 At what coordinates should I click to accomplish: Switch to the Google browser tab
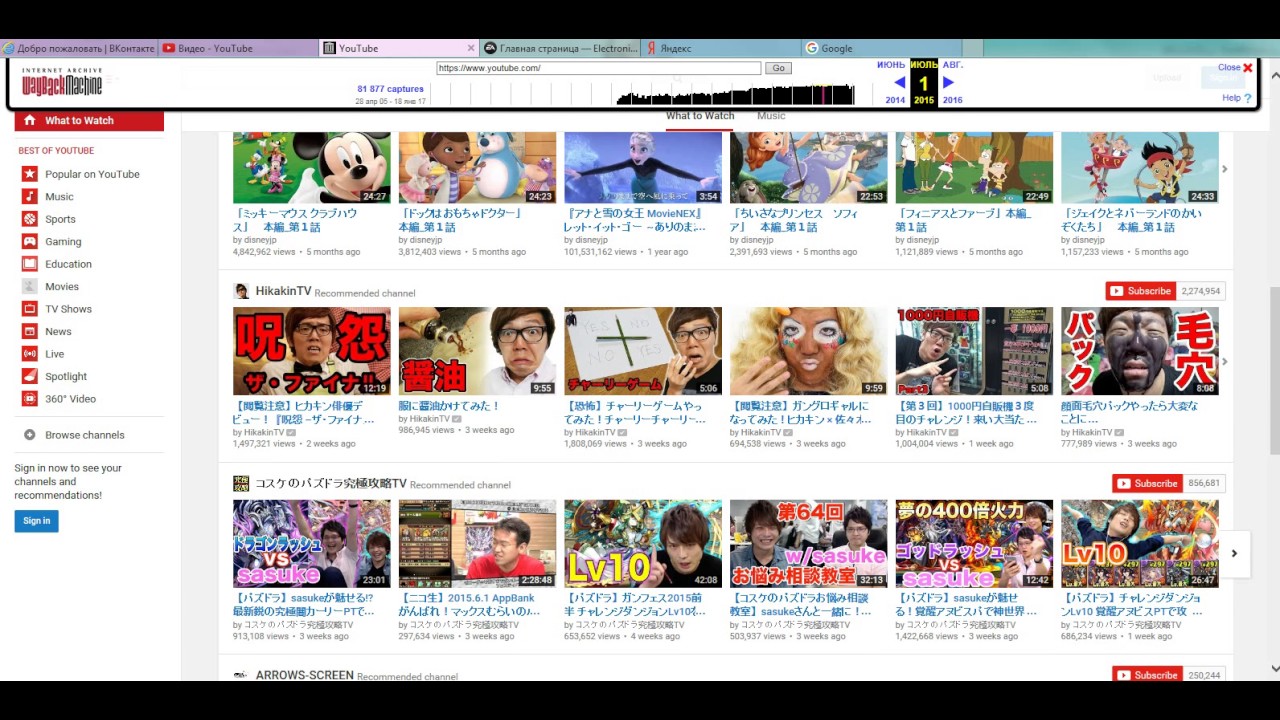881,48
